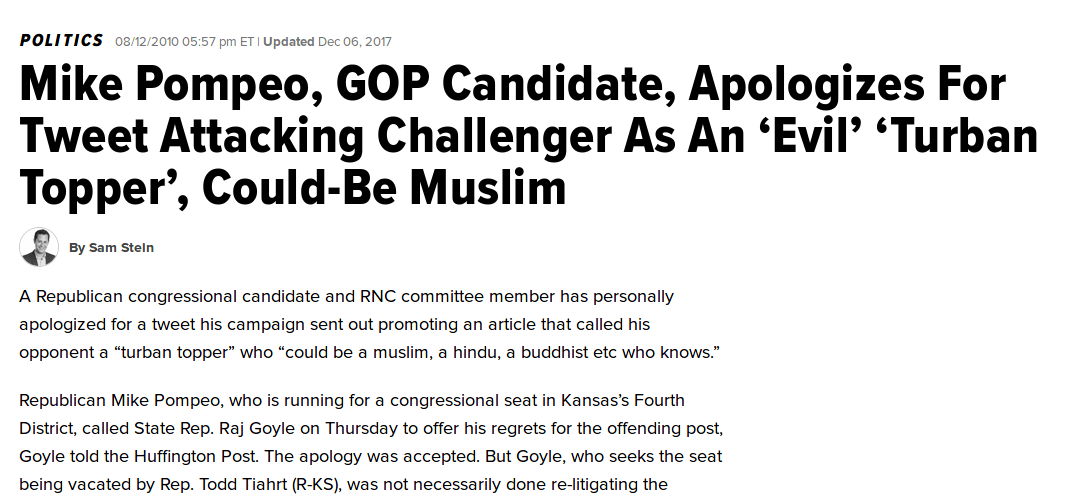Screen dimensions: 1073x495
Task: Click the Updated Dec 06, 2017 date
Action: (x=327, y=42)
